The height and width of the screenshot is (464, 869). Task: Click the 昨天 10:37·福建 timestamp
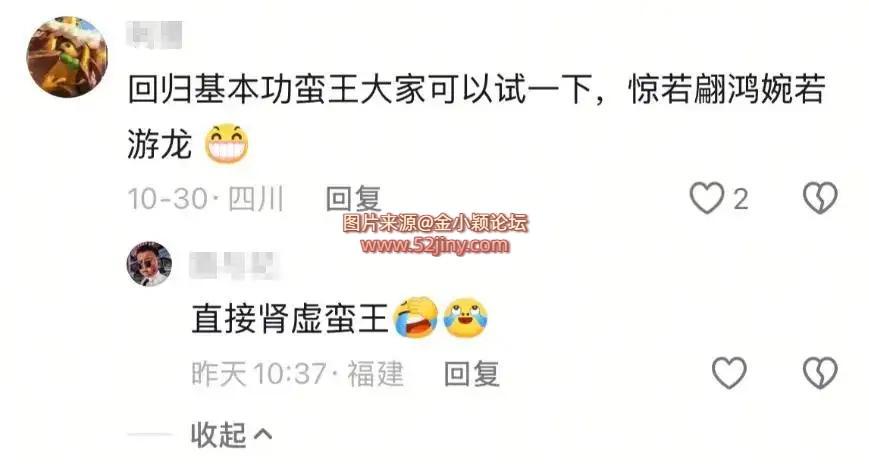(x=298, y=373)
